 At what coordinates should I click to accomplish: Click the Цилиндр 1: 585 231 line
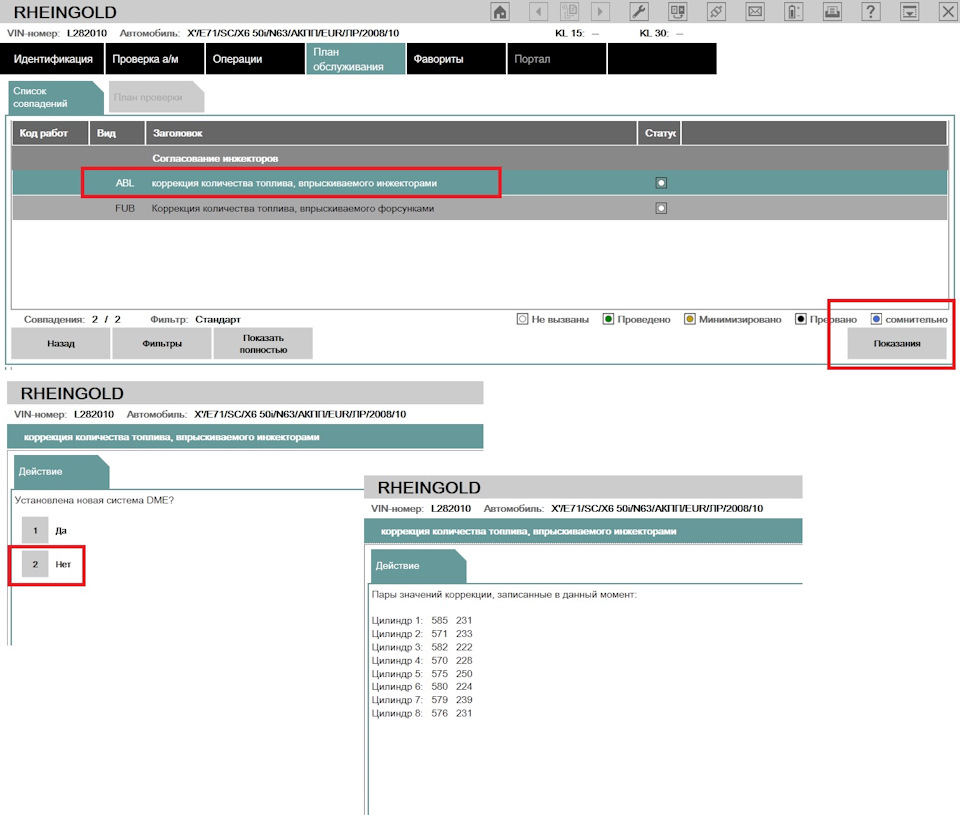pyautogui.click(x=422, y=620)
